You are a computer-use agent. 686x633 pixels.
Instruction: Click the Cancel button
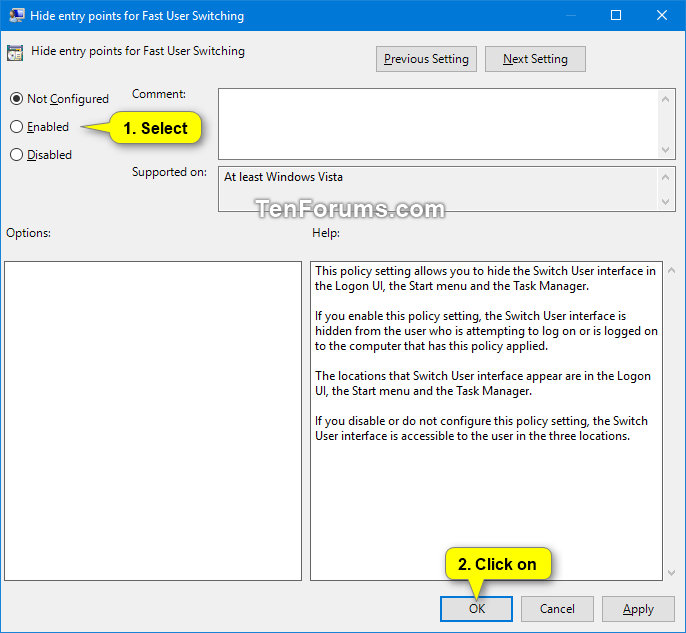(557, 609)
